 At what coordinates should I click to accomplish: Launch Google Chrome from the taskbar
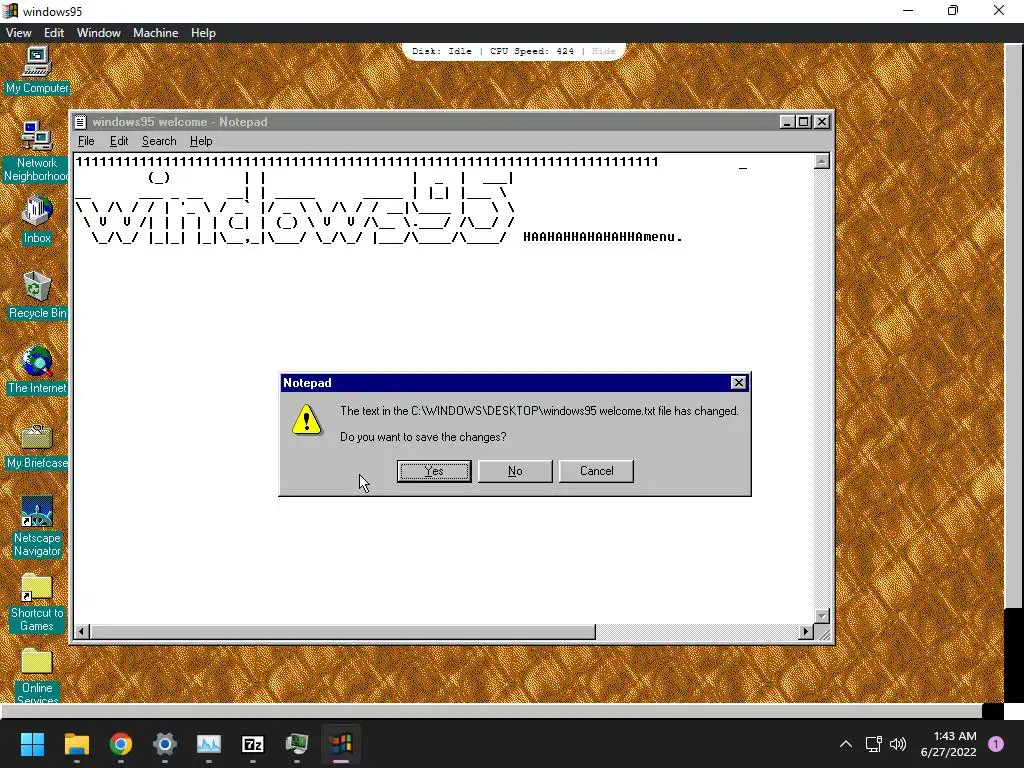(x=121, y=744)
